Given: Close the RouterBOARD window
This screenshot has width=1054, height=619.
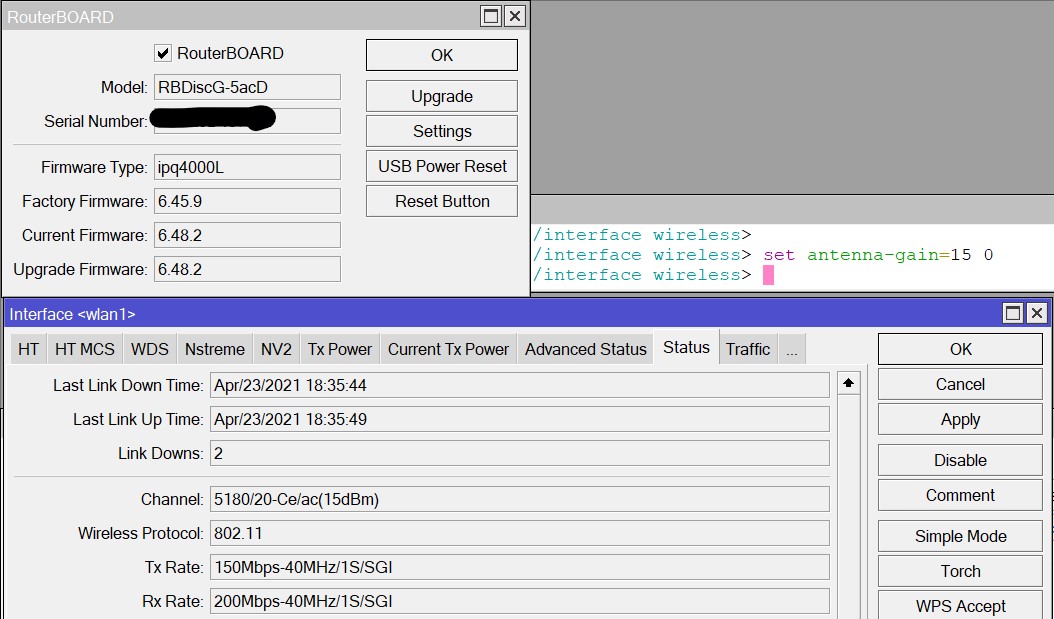Looking at the screenshot, I should coord(515,16).
